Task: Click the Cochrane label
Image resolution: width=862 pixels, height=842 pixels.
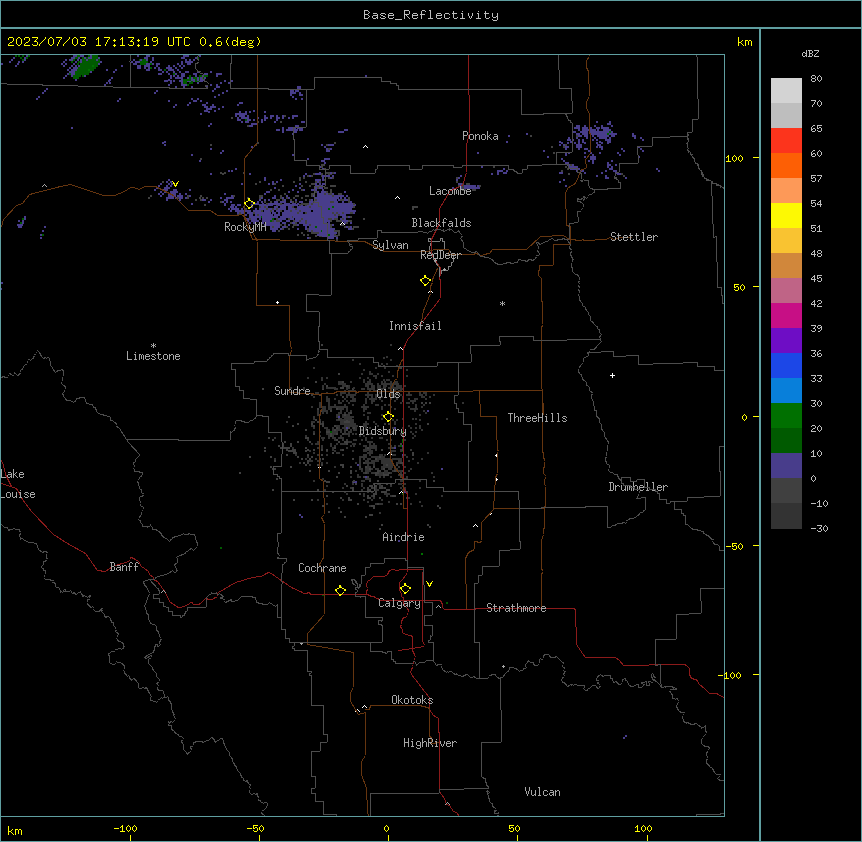Action: (x=322, y=568)
